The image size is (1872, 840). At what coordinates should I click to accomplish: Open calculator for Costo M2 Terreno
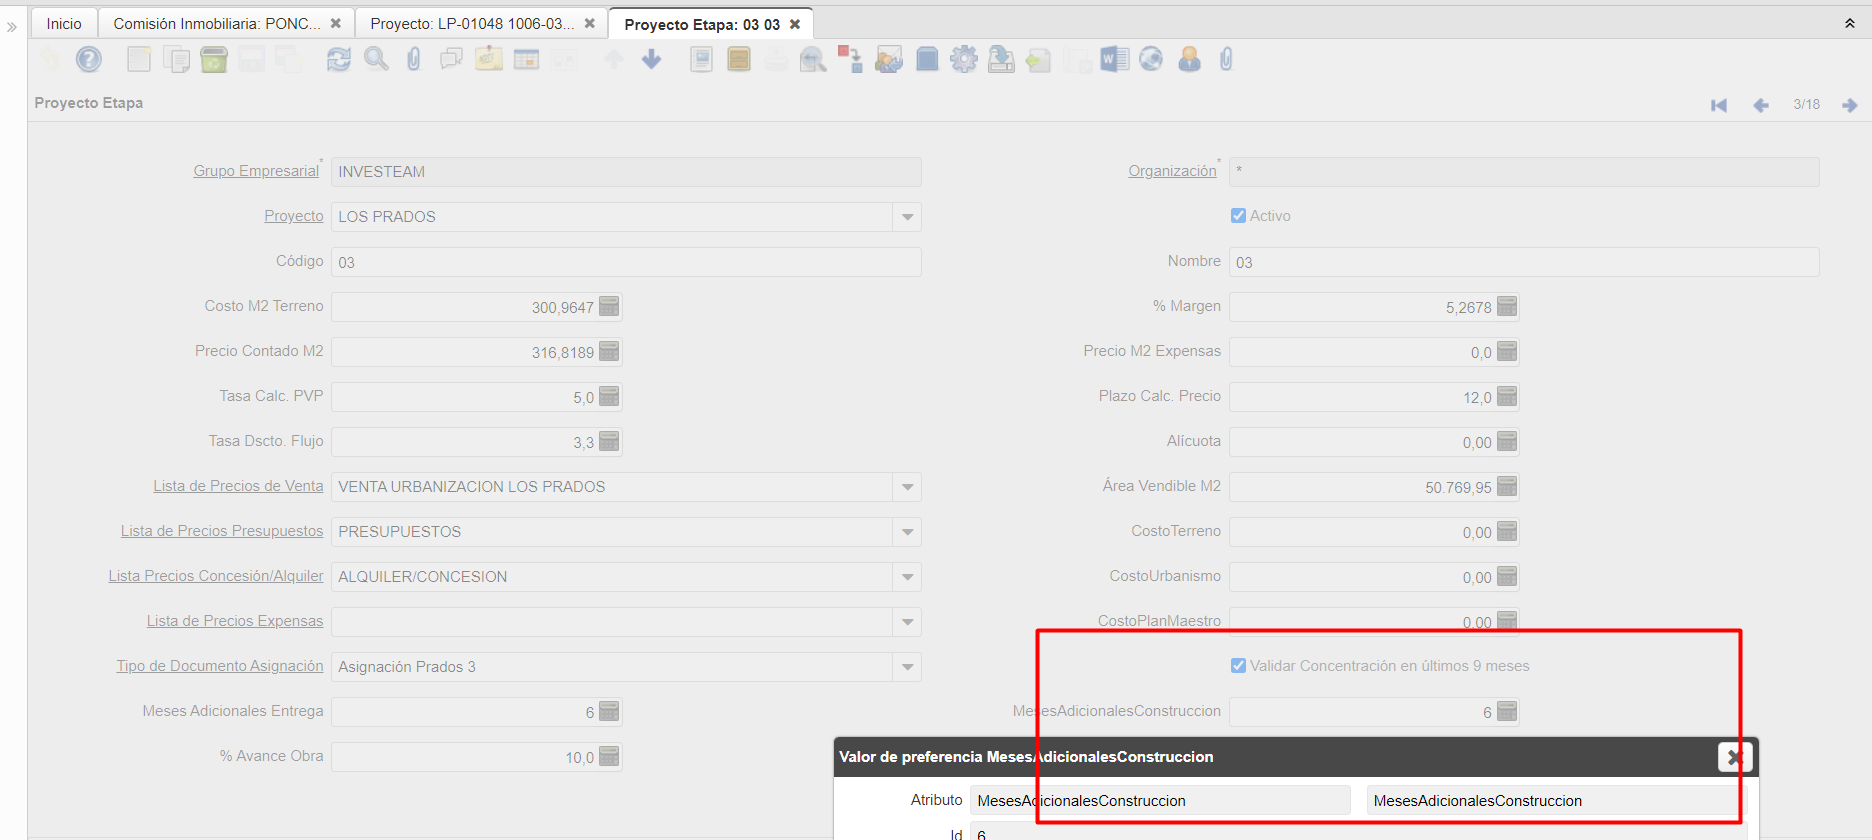pos(609,307)
